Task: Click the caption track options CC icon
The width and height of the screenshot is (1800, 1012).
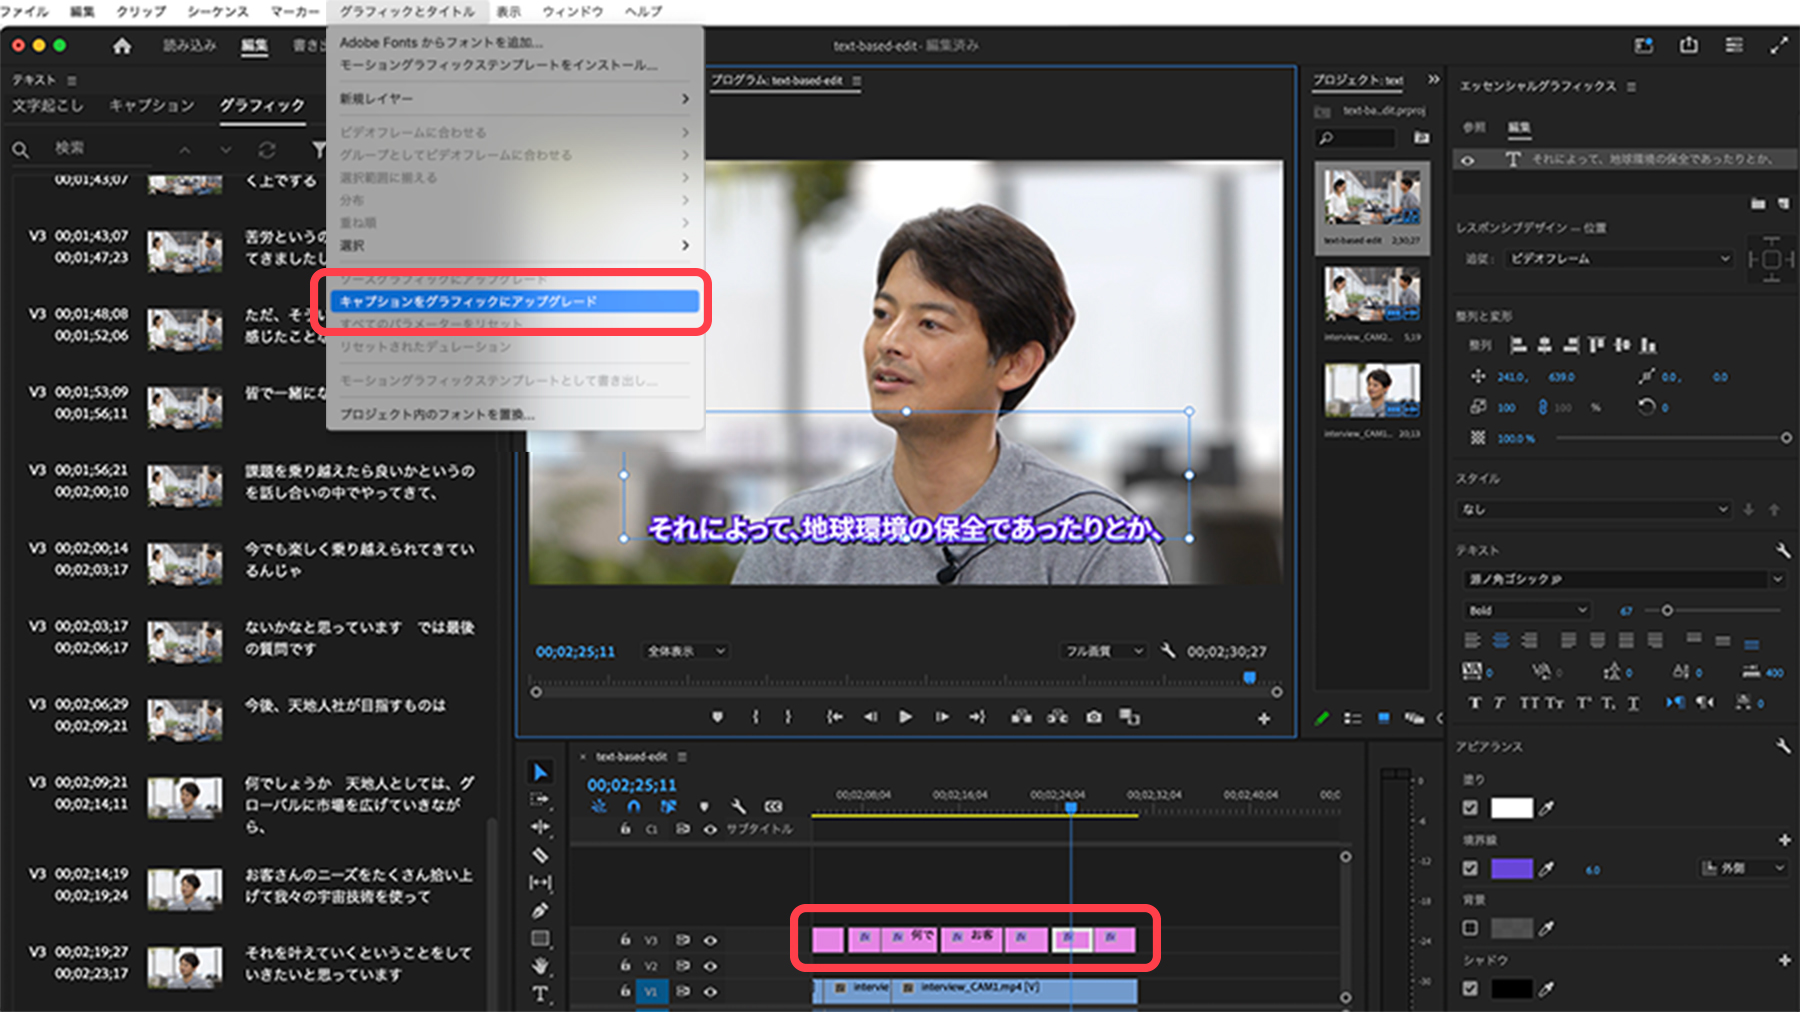Action: coord(773,806)
